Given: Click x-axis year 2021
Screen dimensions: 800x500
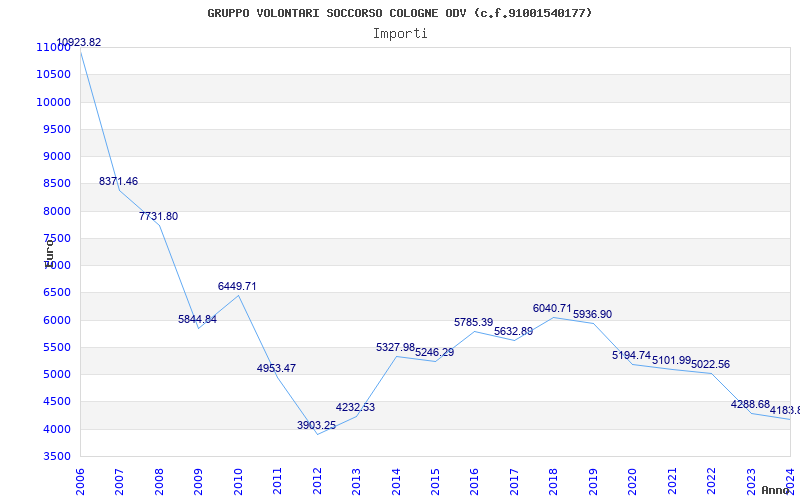Looking at the screenshot, I should [x=672, y=481].
